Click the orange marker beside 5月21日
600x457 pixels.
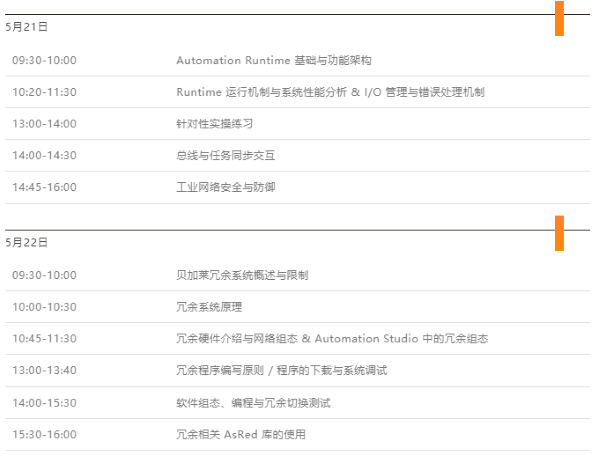click(x=559, y=18)
